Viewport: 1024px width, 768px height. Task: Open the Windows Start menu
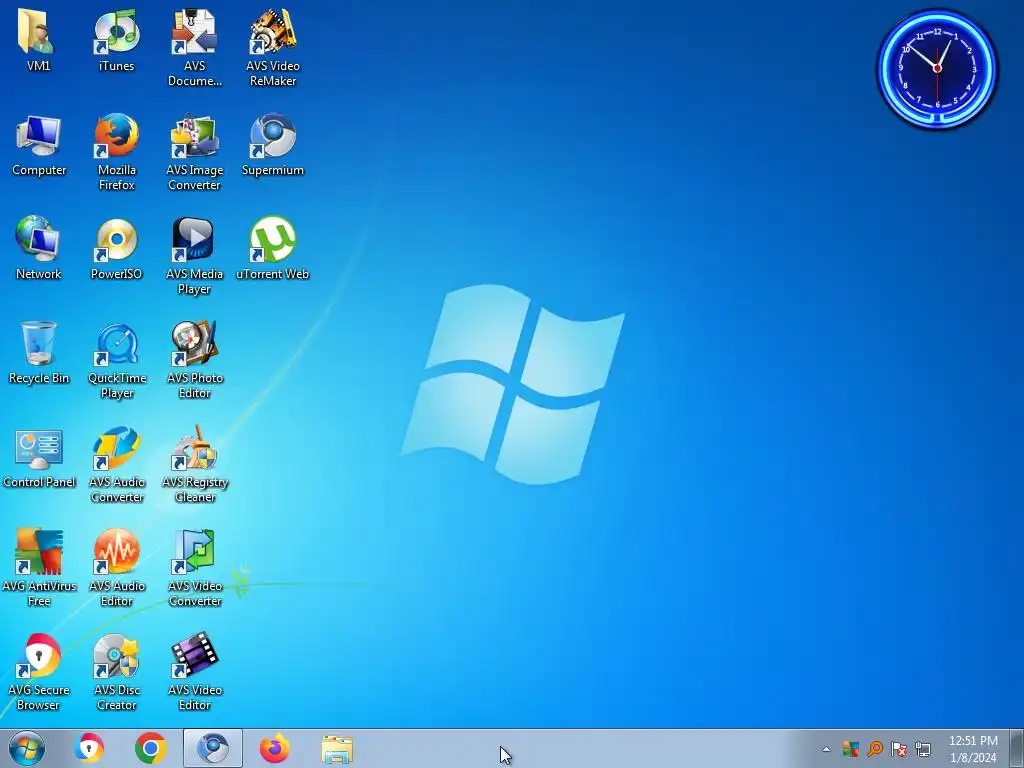tap(27, 748)
